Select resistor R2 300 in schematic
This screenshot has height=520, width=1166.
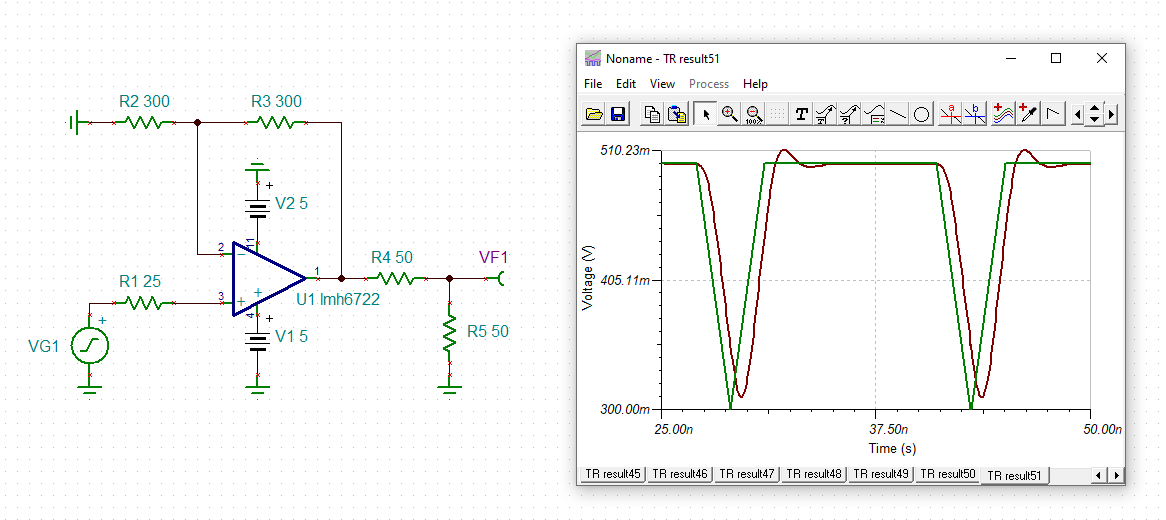coord(145,122)
